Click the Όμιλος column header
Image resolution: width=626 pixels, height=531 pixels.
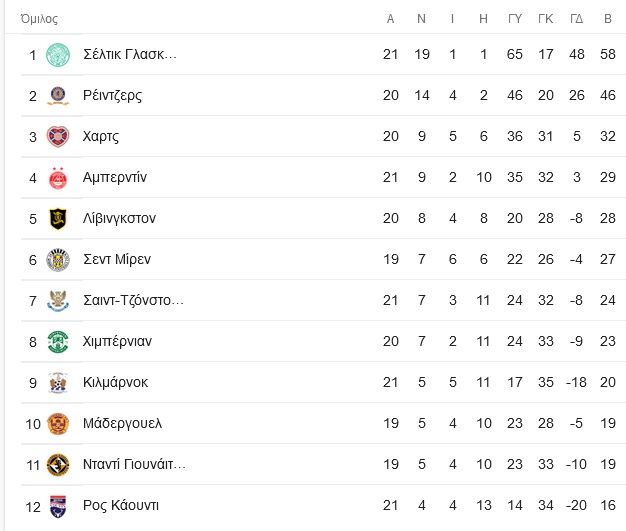(39, 19)
